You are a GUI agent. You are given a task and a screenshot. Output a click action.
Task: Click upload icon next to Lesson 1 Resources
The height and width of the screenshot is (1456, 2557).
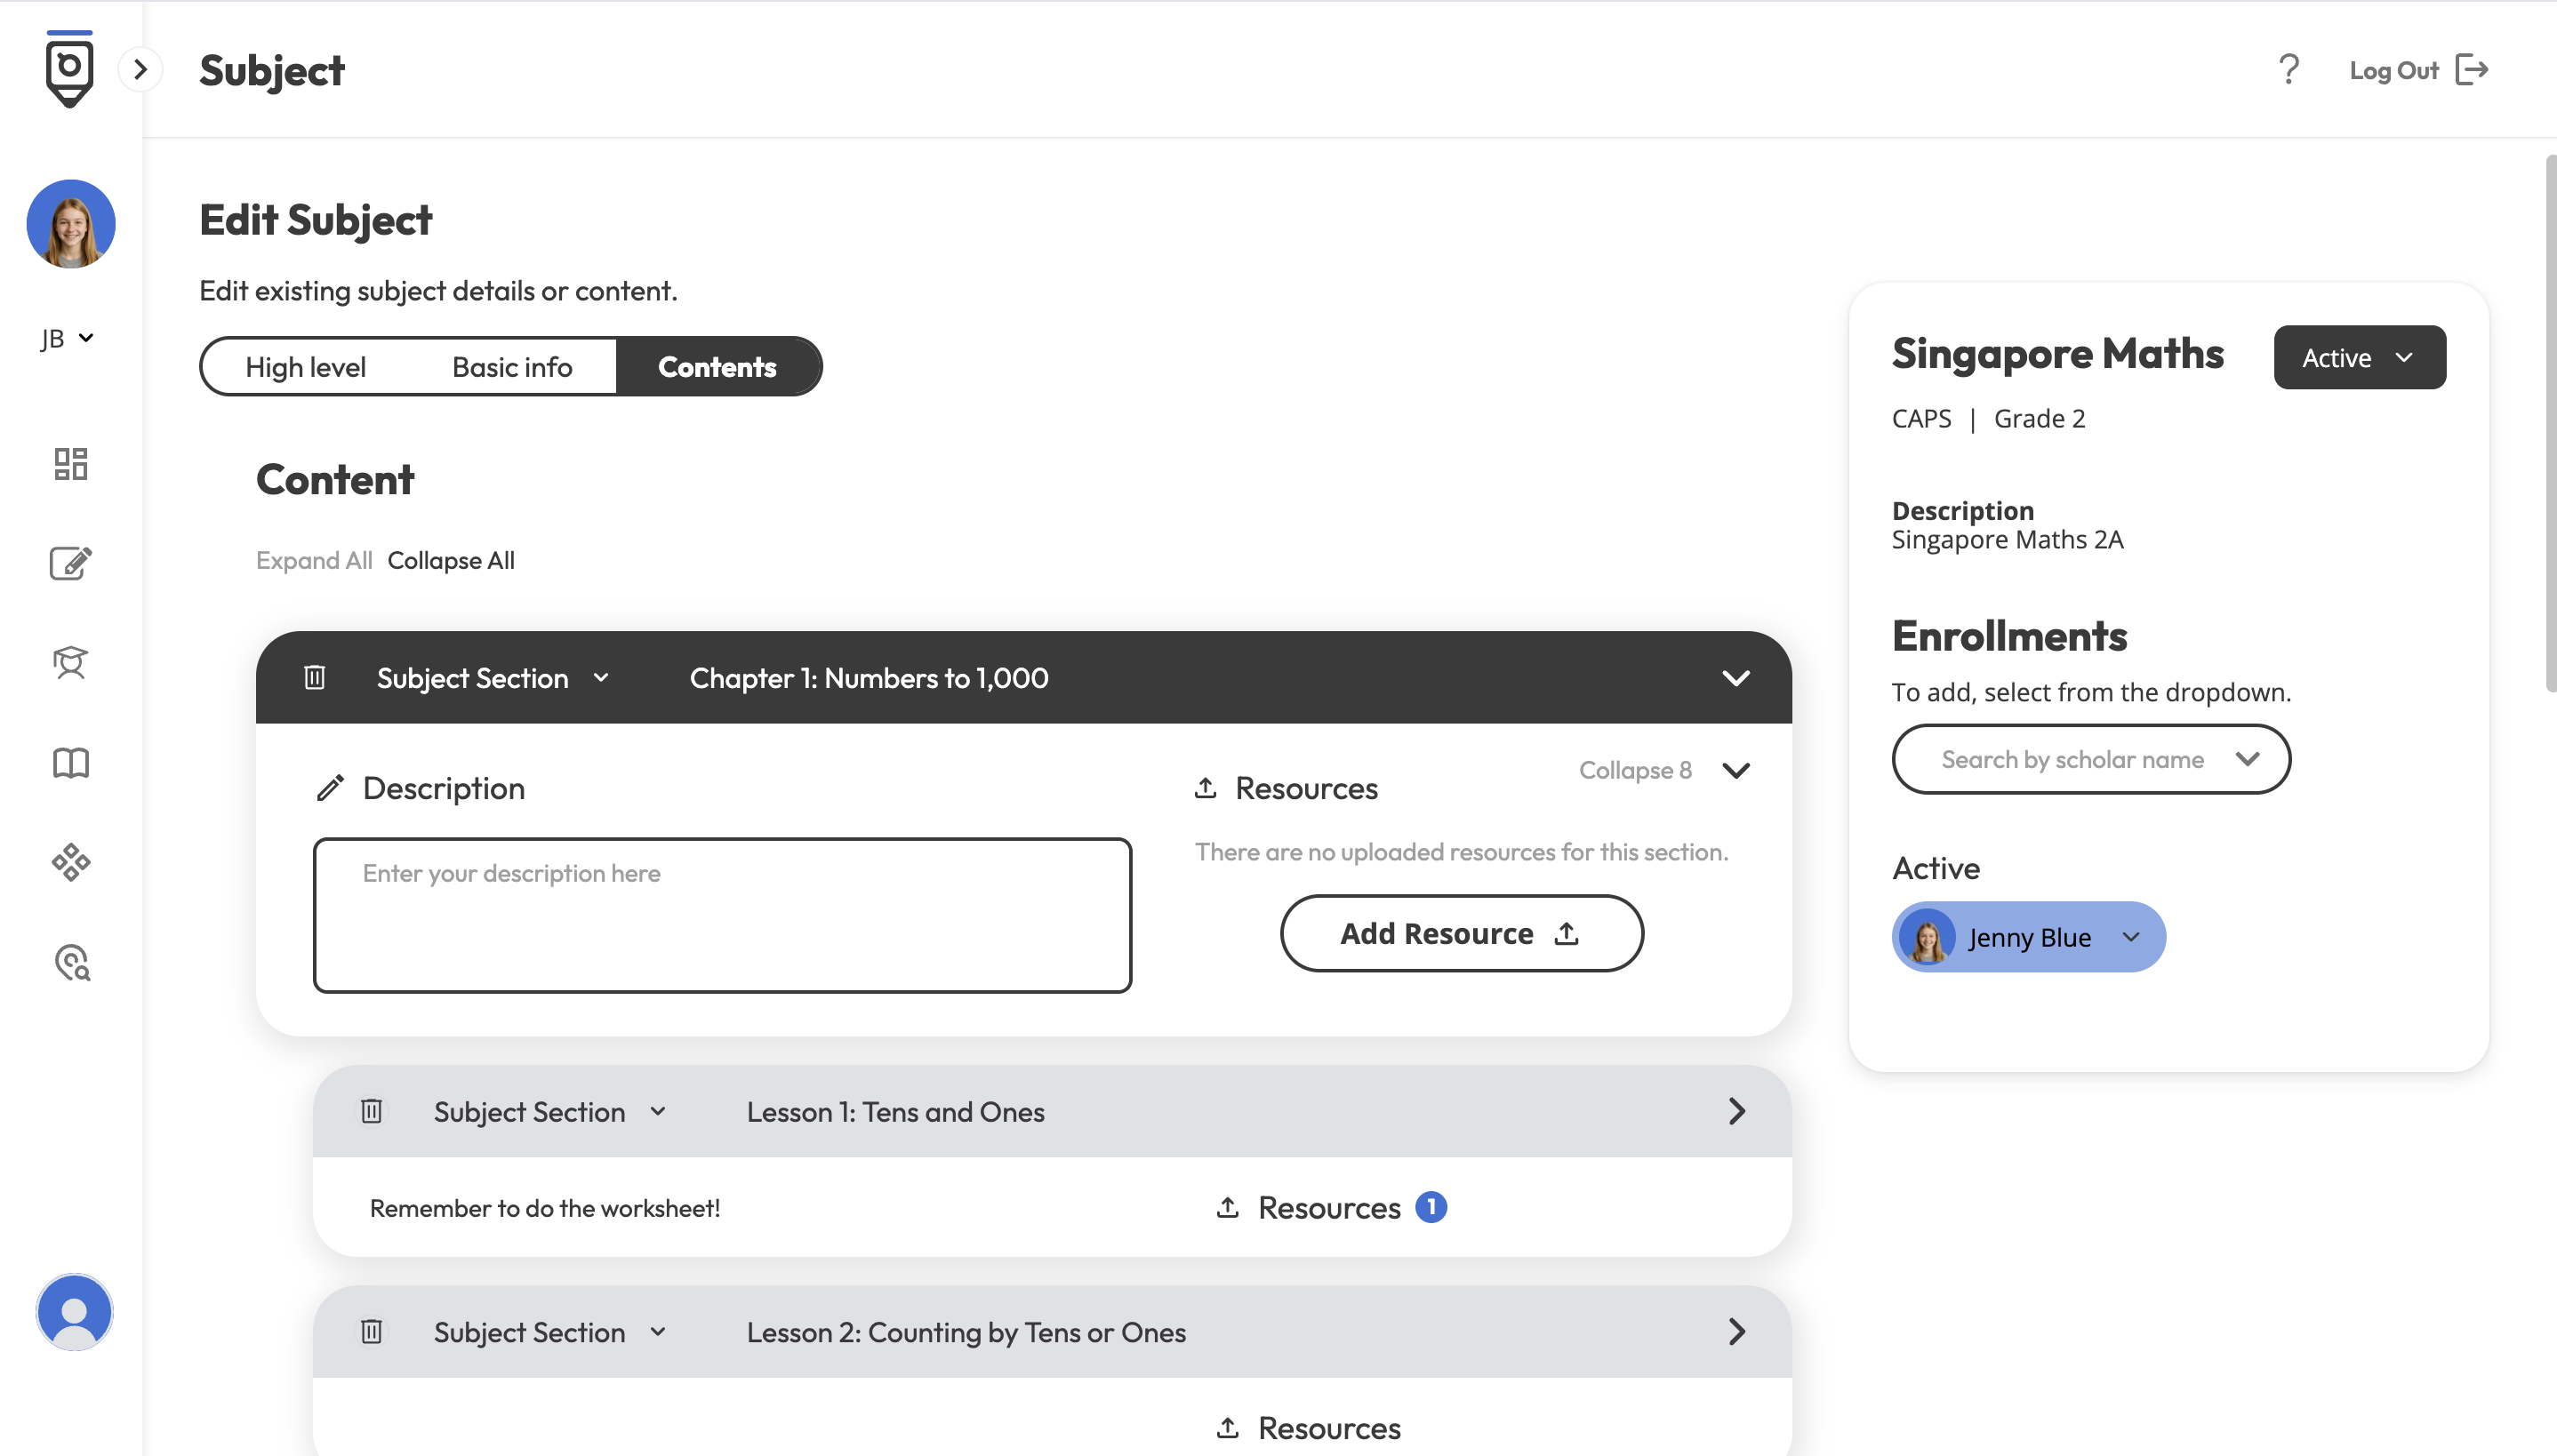[x=1227, y=1207]
